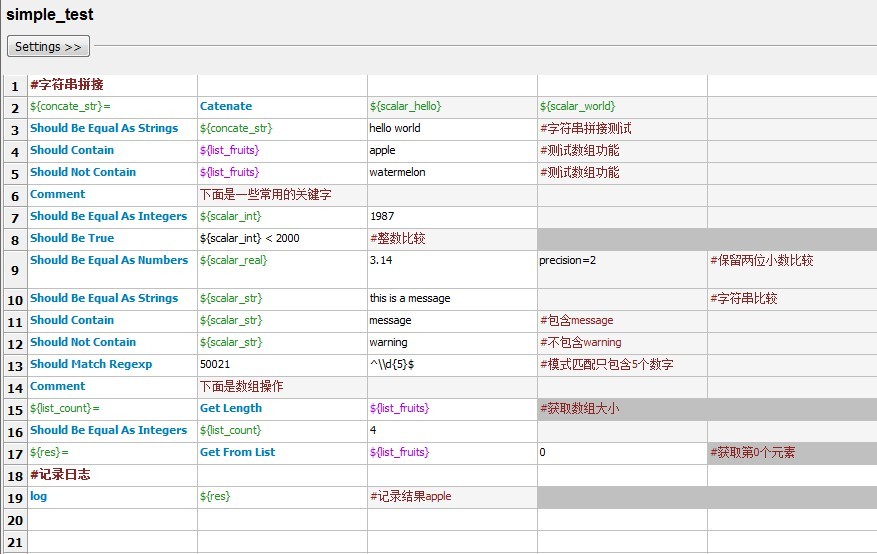
Task: Select the 'apple' cell in row 4
Action: click(452, 151)
